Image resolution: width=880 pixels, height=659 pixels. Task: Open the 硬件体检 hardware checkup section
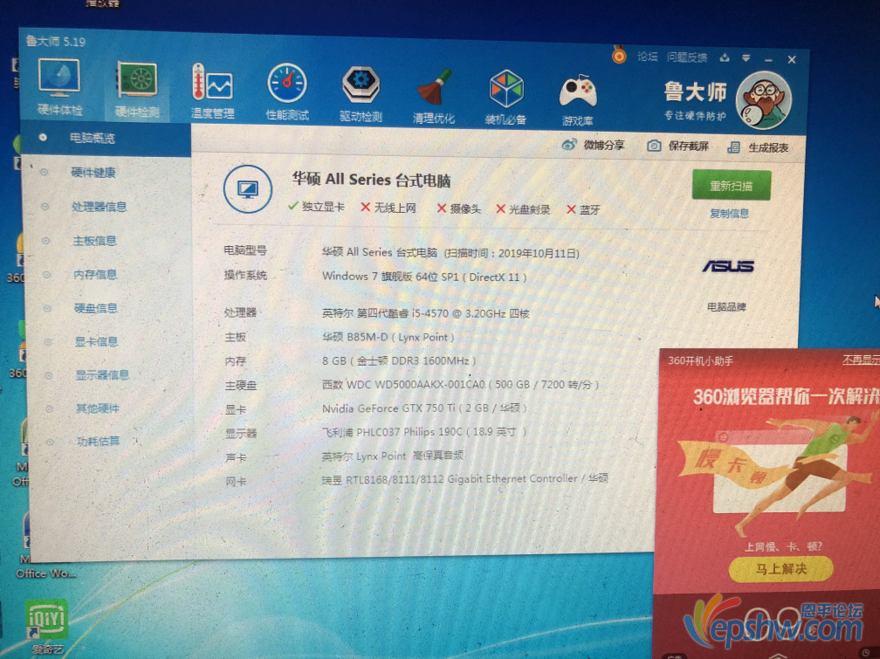pos(59,88)
